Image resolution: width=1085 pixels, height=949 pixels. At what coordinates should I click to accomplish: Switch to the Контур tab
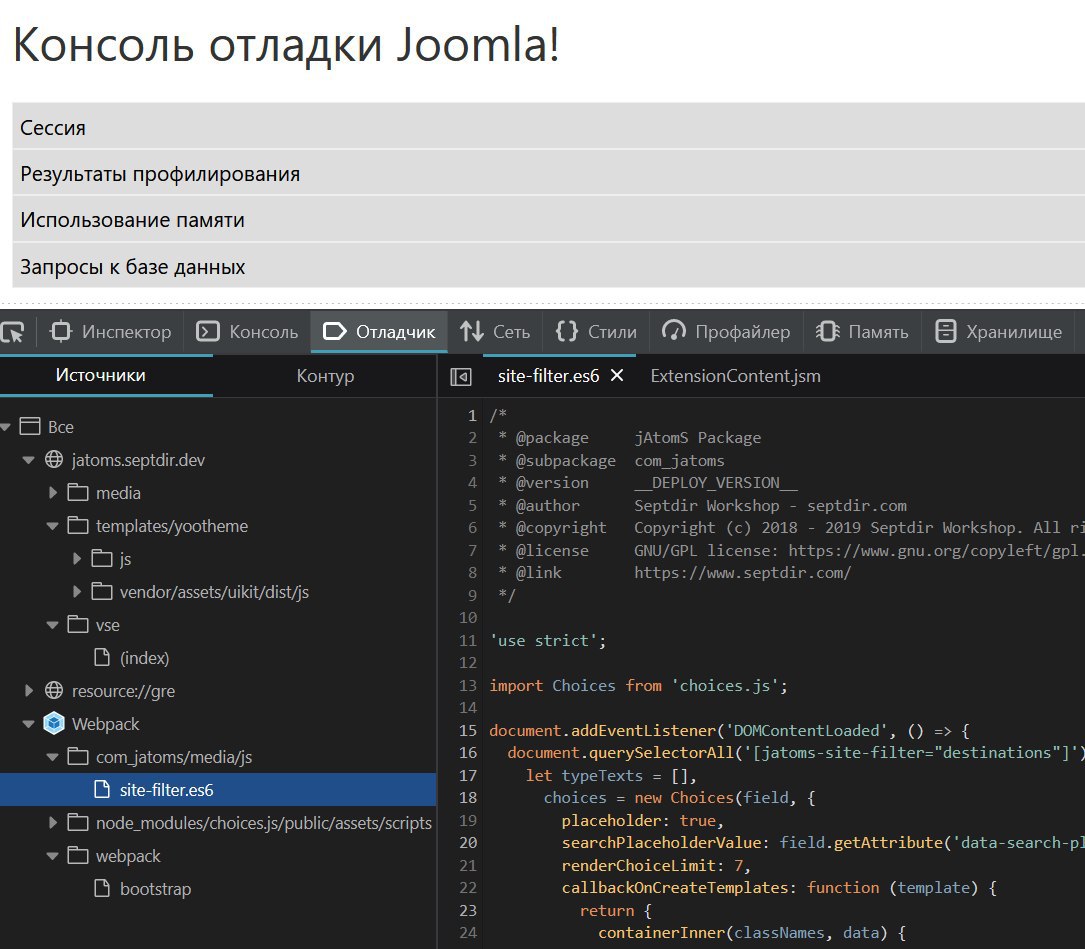[x=325, y=376]
